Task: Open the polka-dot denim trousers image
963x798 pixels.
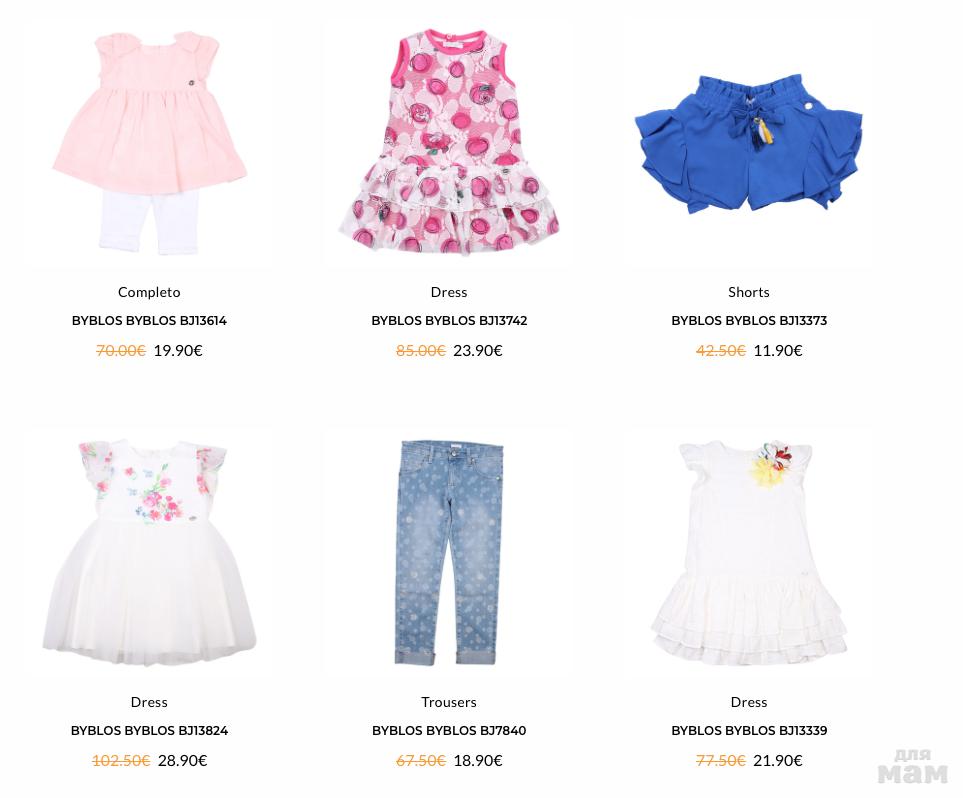Action: 449,552
